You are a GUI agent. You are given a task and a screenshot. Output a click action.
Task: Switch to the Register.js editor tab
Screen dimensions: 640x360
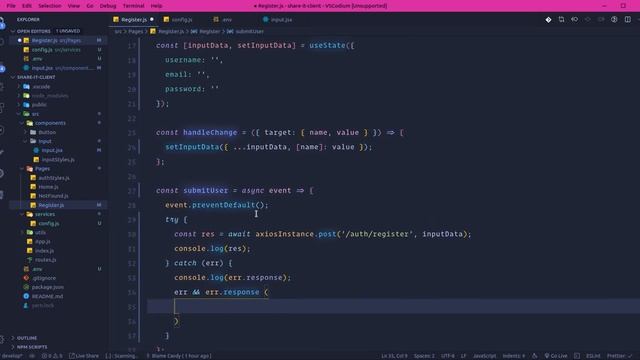point(134,20)
